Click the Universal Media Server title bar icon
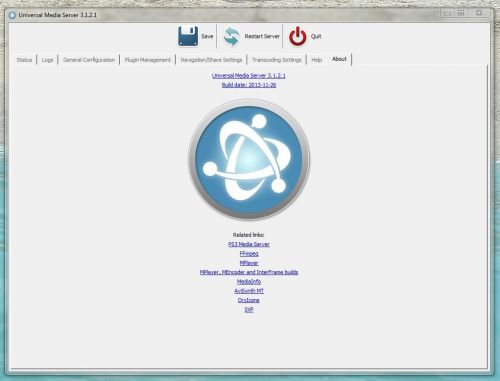The height and width of the screenshot is (381, 500). (12, 15)
